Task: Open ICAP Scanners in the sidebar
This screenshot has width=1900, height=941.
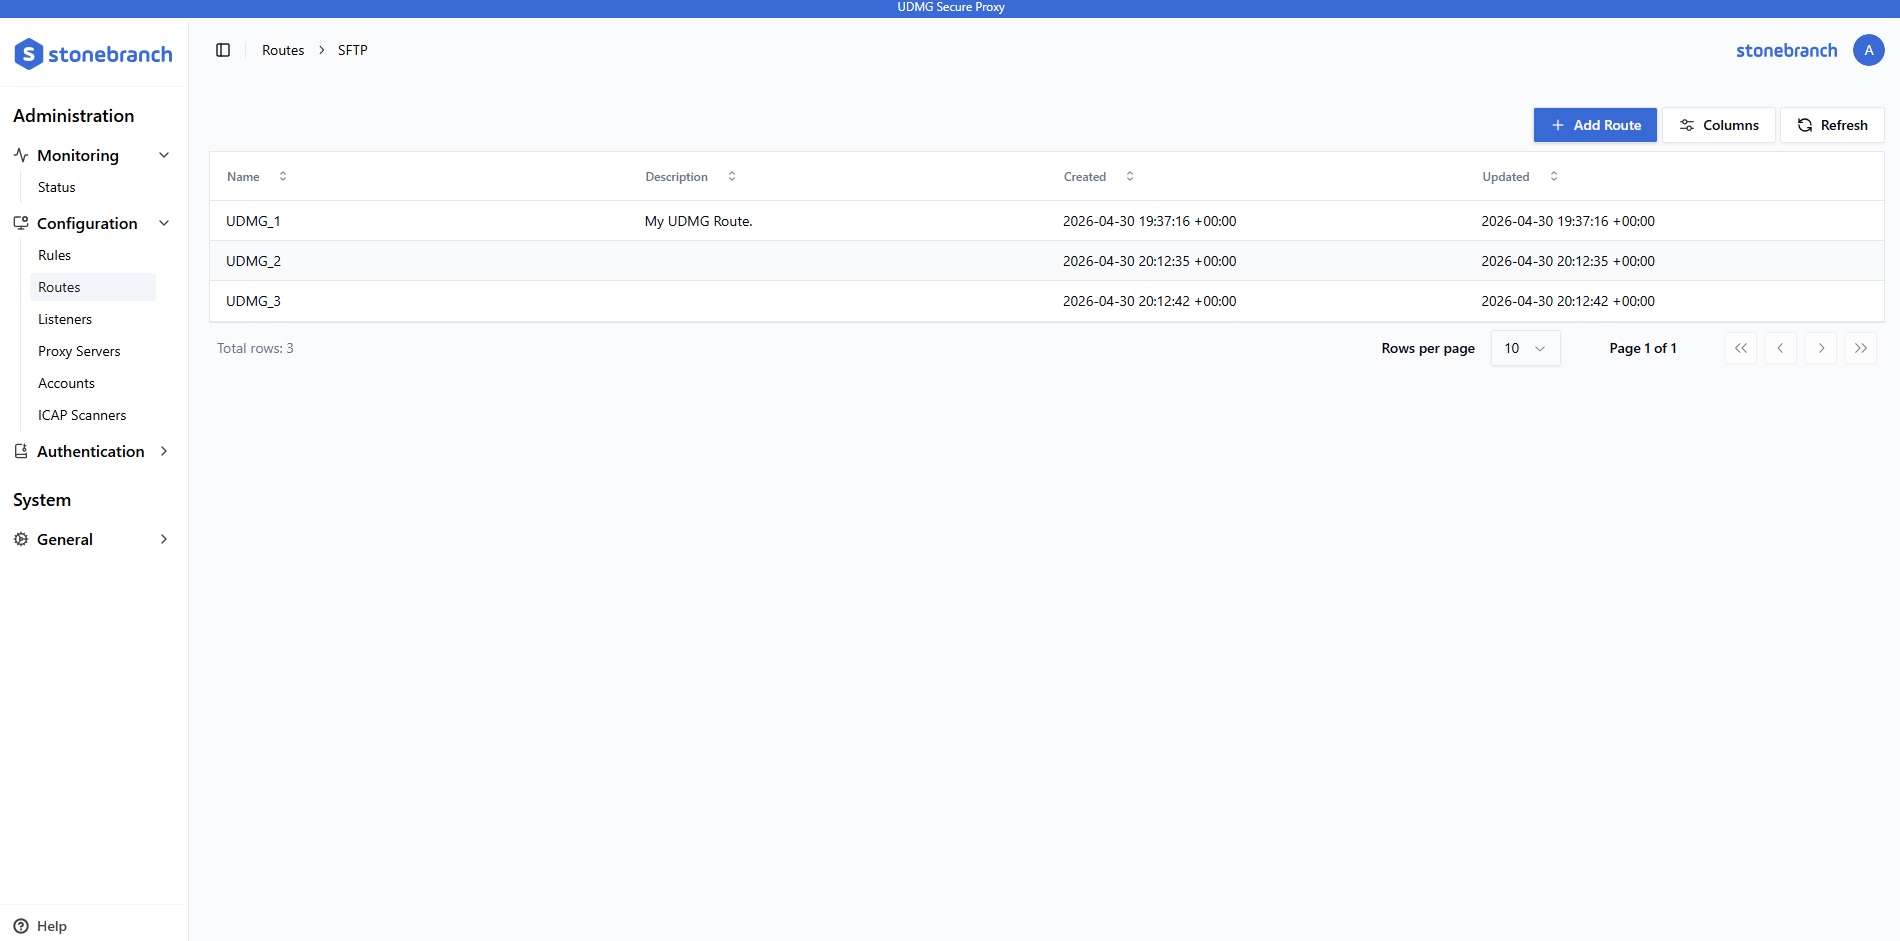Action: point(82,415)
